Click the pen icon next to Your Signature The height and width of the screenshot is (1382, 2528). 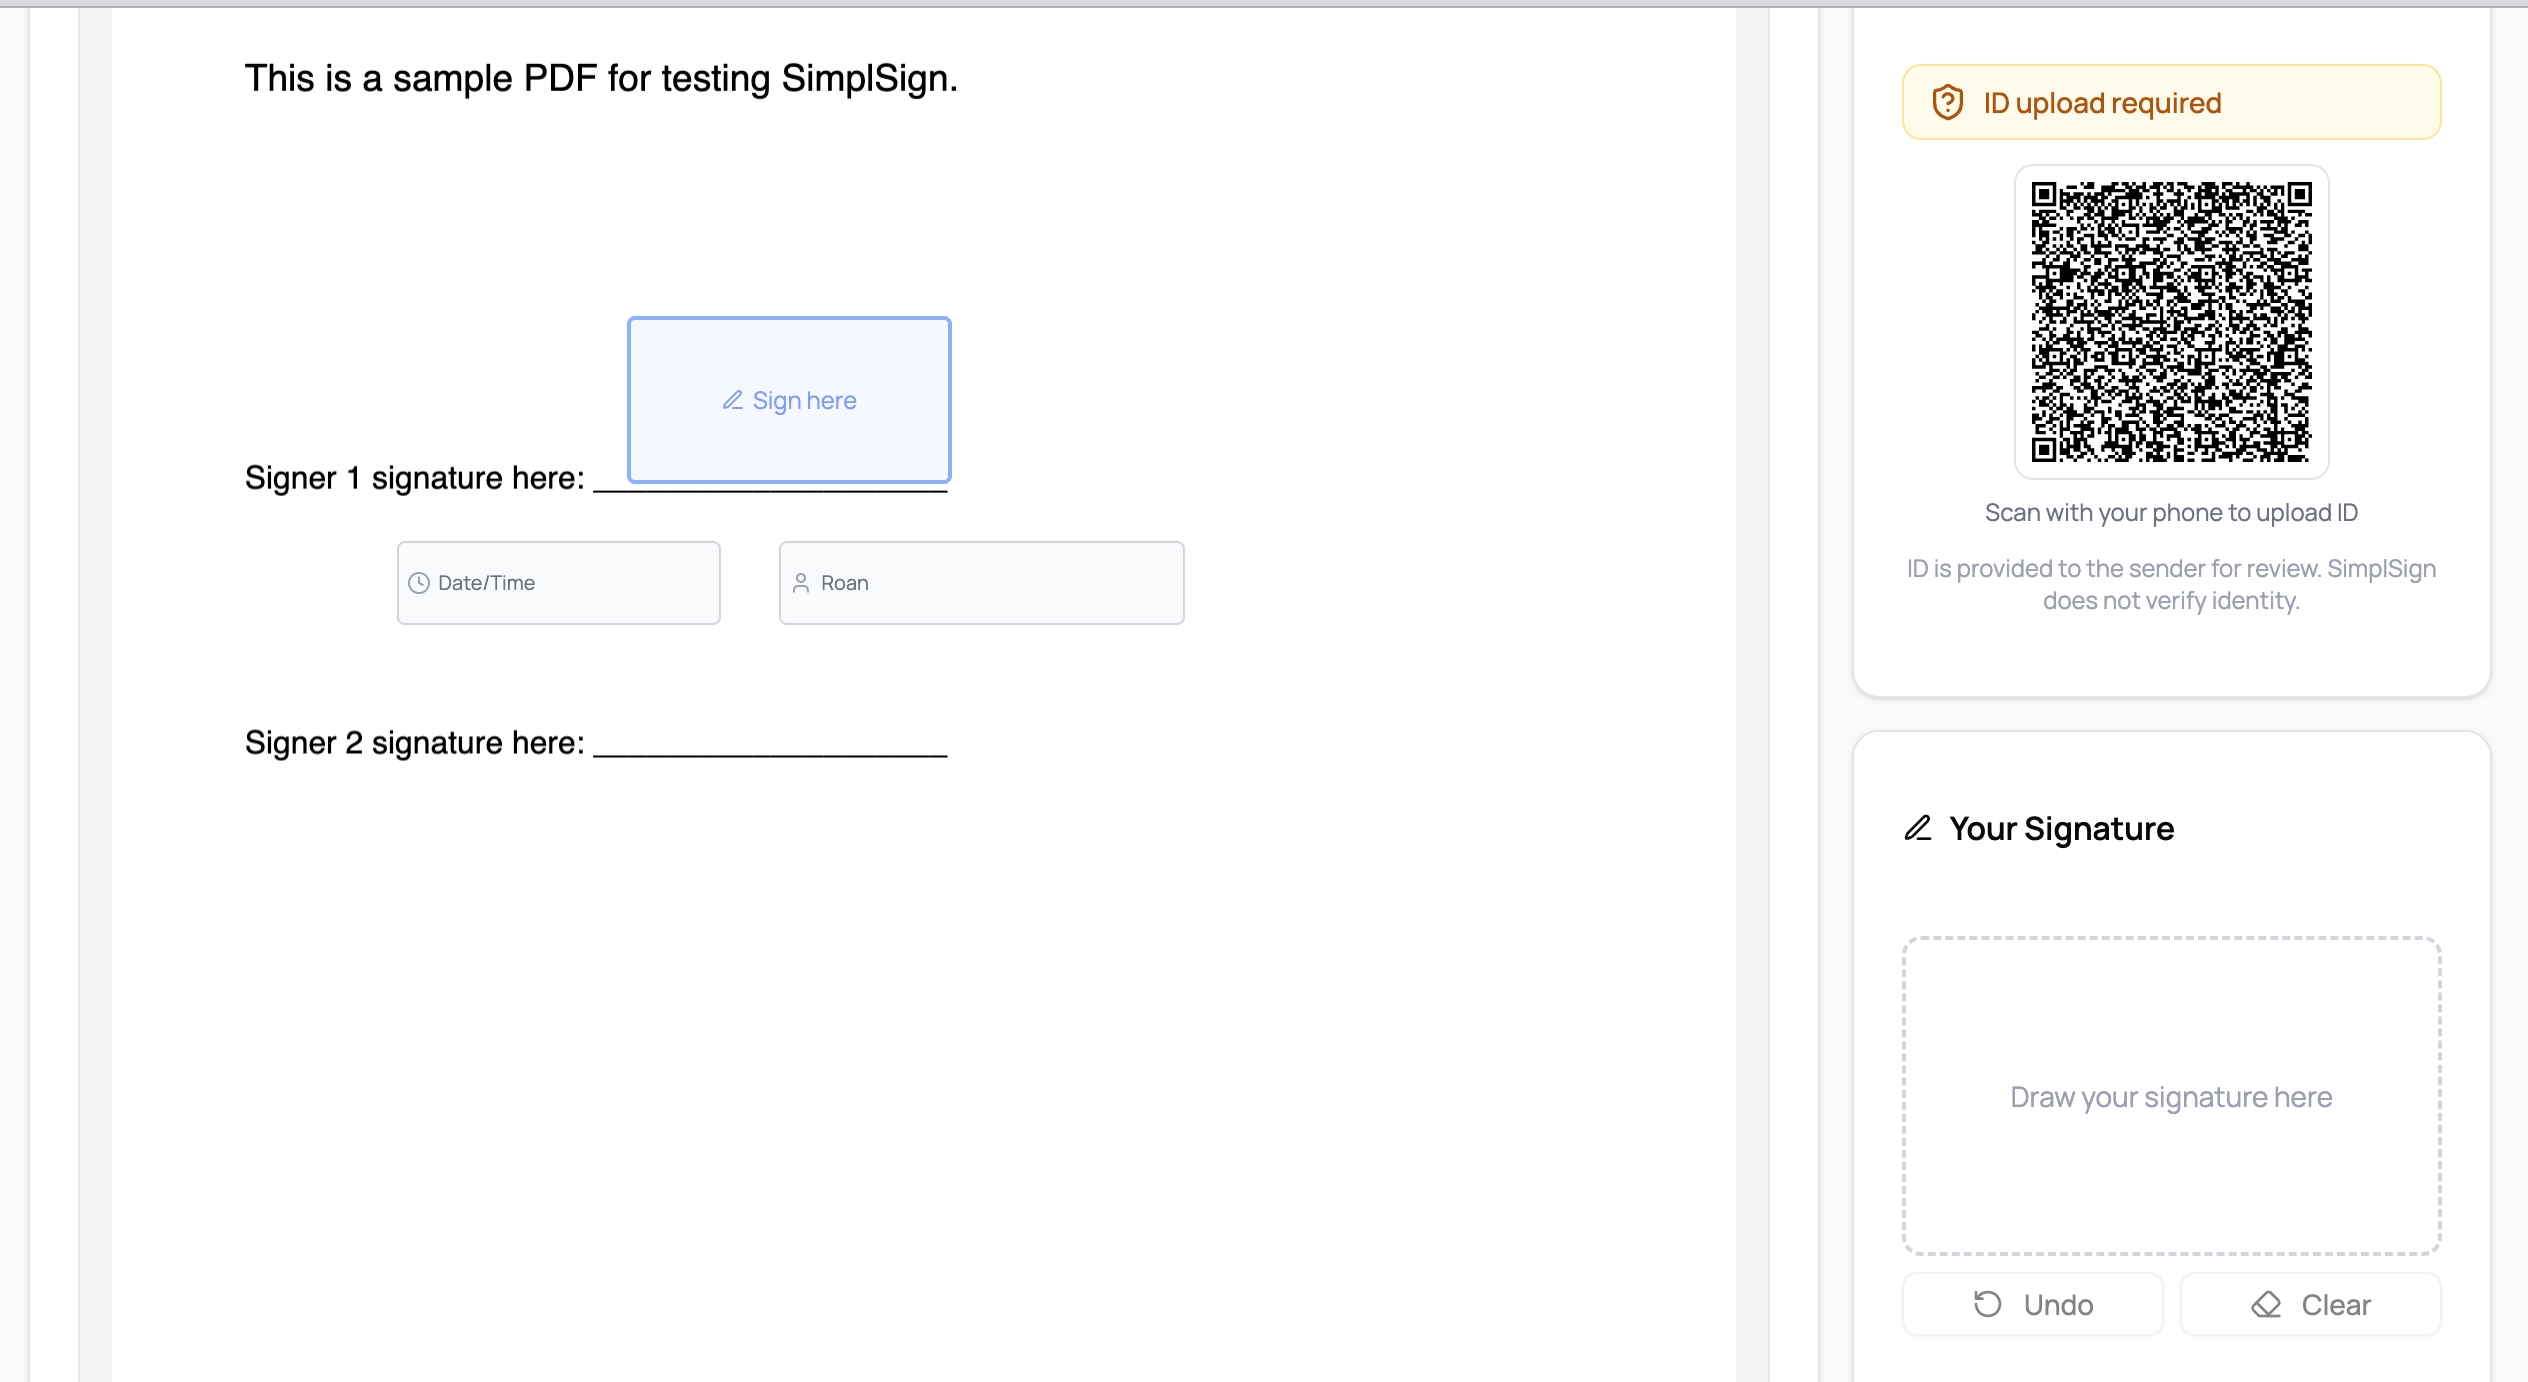[x=1918, y=828]
